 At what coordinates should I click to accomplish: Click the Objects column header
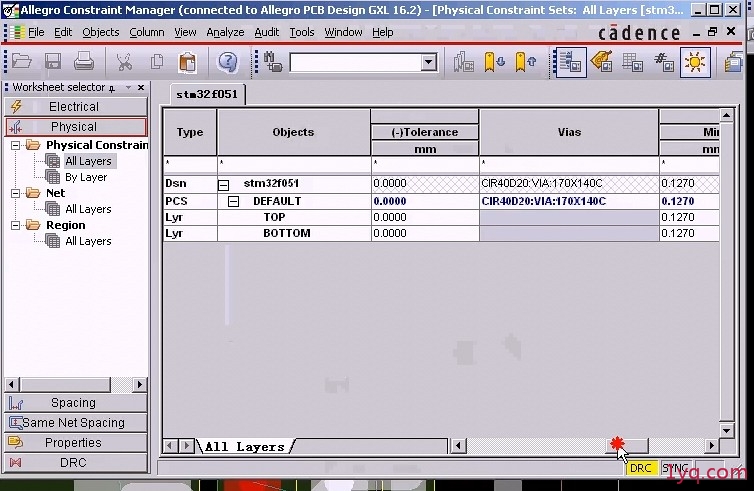point(293,132)
